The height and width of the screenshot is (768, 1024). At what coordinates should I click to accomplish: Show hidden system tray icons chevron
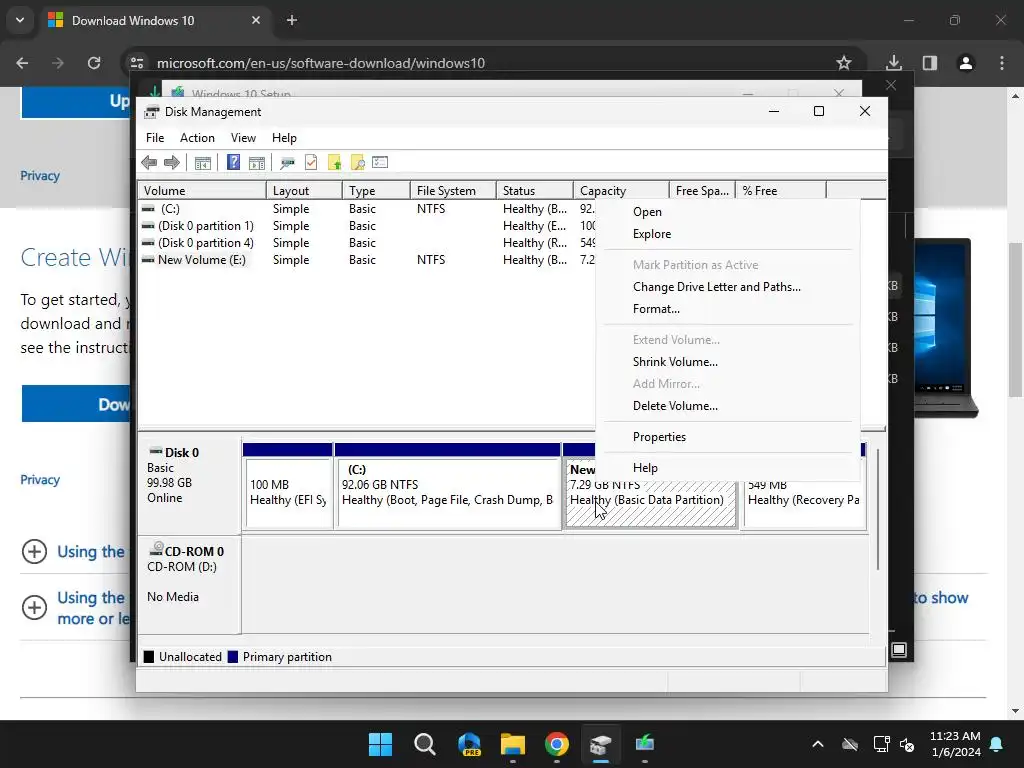pyautogui.click(x=818, y=744)
